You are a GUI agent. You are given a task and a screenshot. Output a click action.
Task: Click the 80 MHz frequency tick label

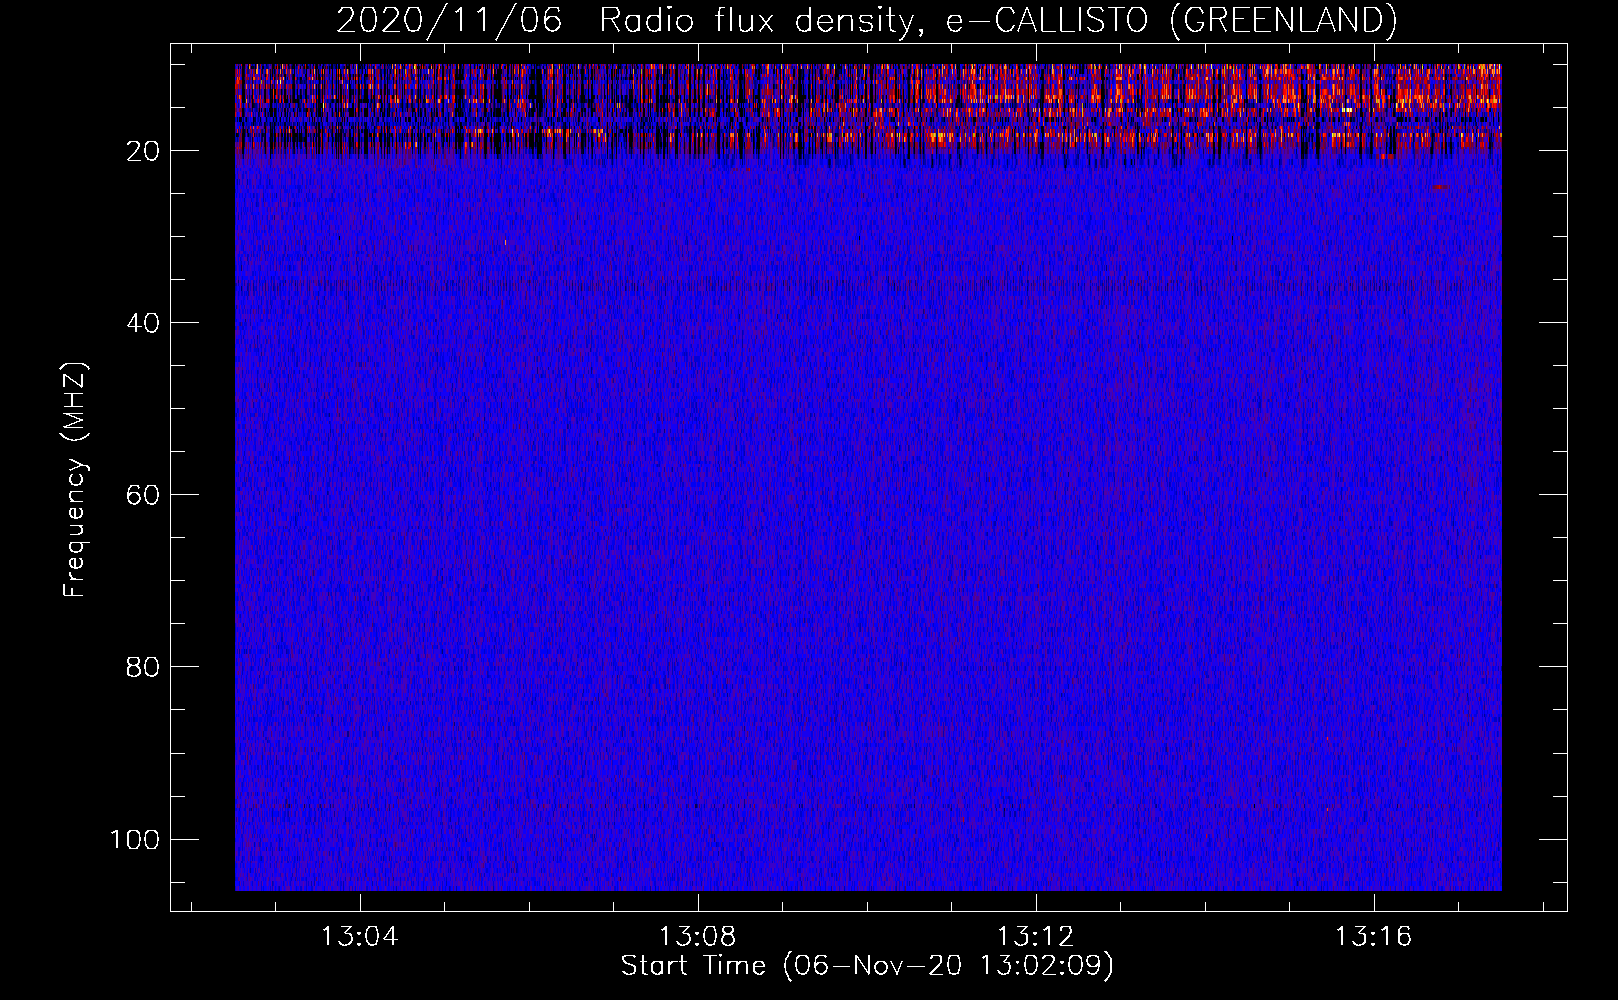[x=144, y=667]
